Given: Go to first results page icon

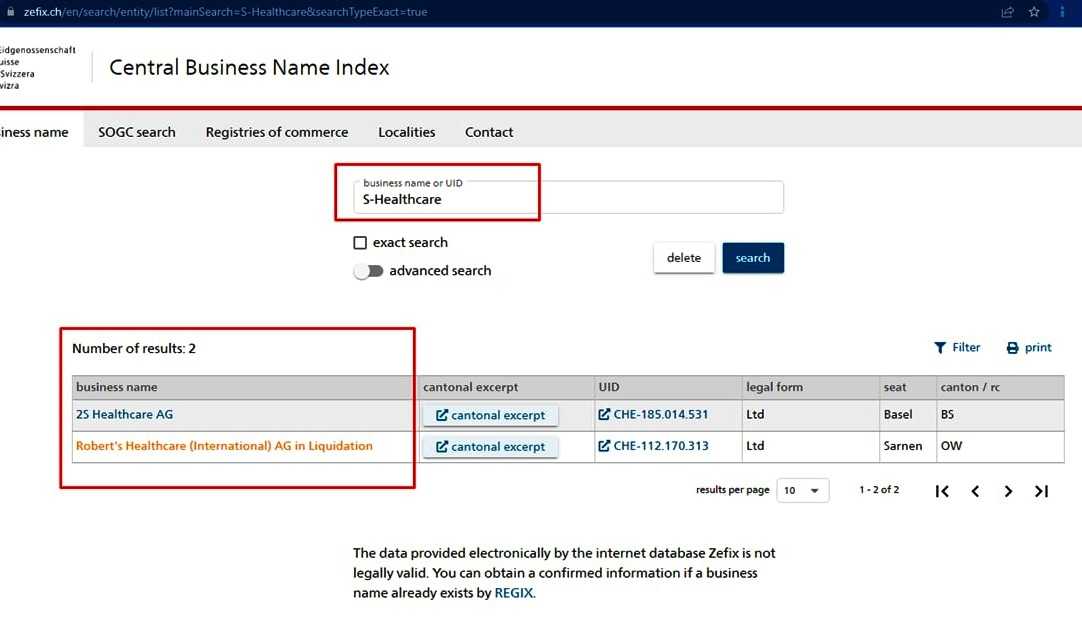Looking at the screenshot, I should (x=942, y=491).
